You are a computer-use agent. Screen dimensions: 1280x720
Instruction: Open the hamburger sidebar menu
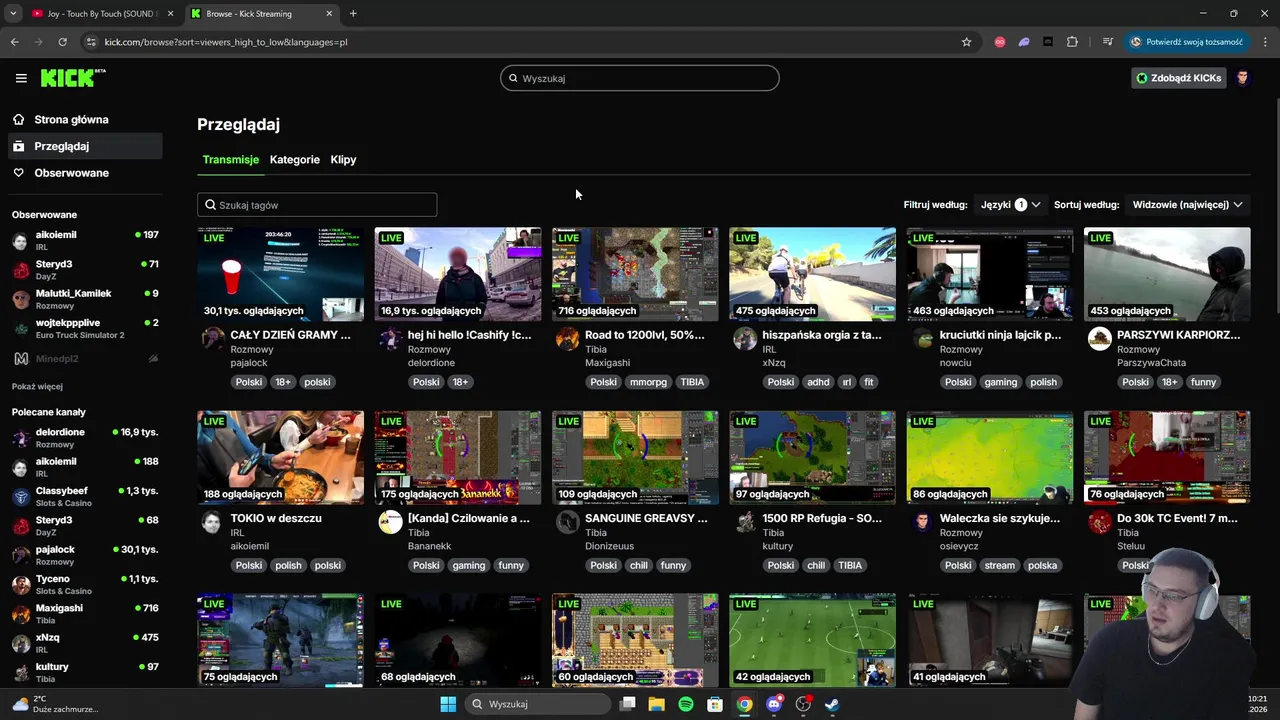pos(21,78)
